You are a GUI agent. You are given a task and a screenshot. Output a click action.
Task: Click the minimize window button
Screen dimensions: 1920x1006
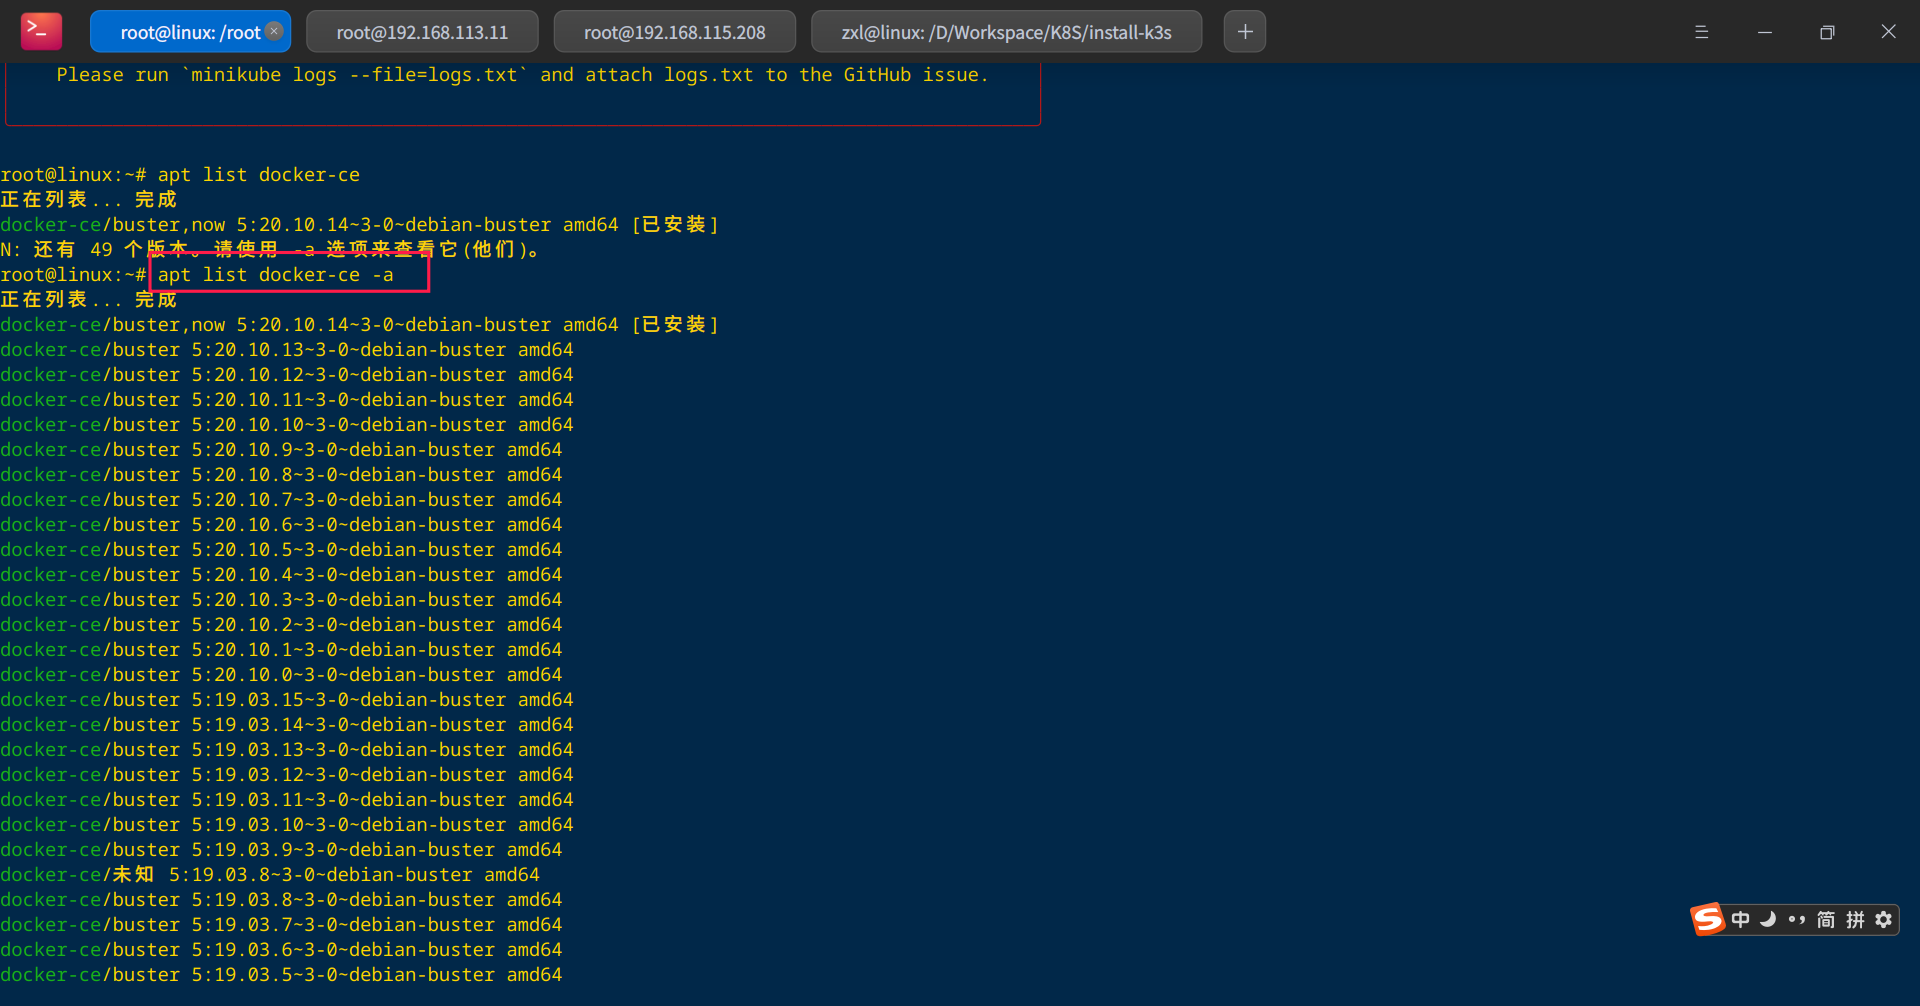click(1764, 31)
